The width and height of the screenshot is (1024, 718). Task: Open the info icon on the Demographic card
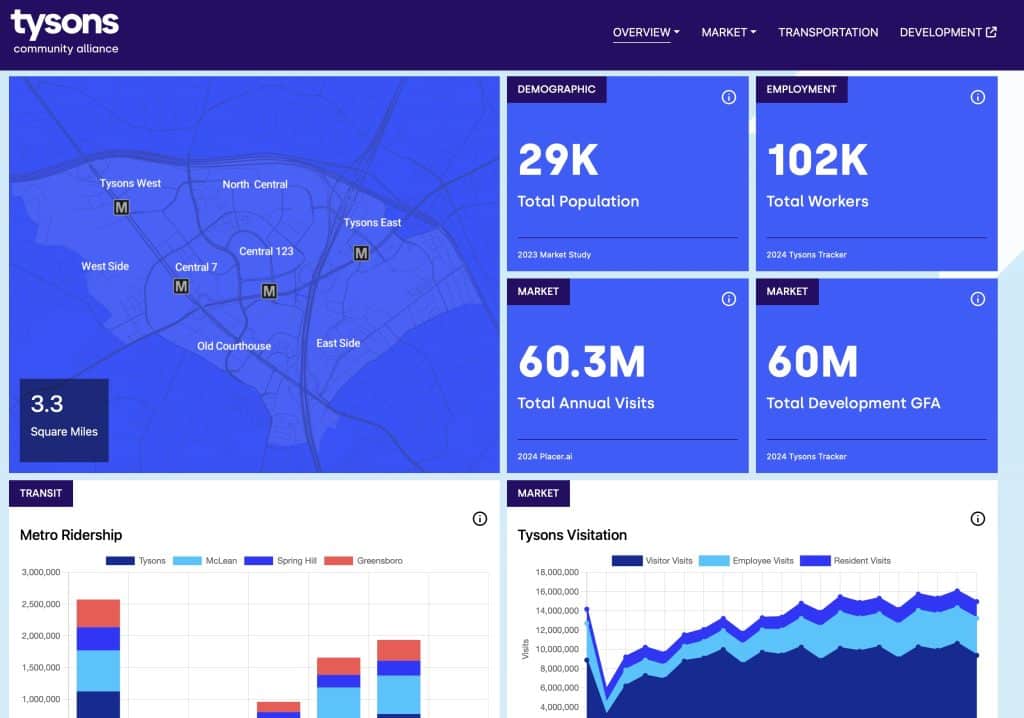(728, 97)
